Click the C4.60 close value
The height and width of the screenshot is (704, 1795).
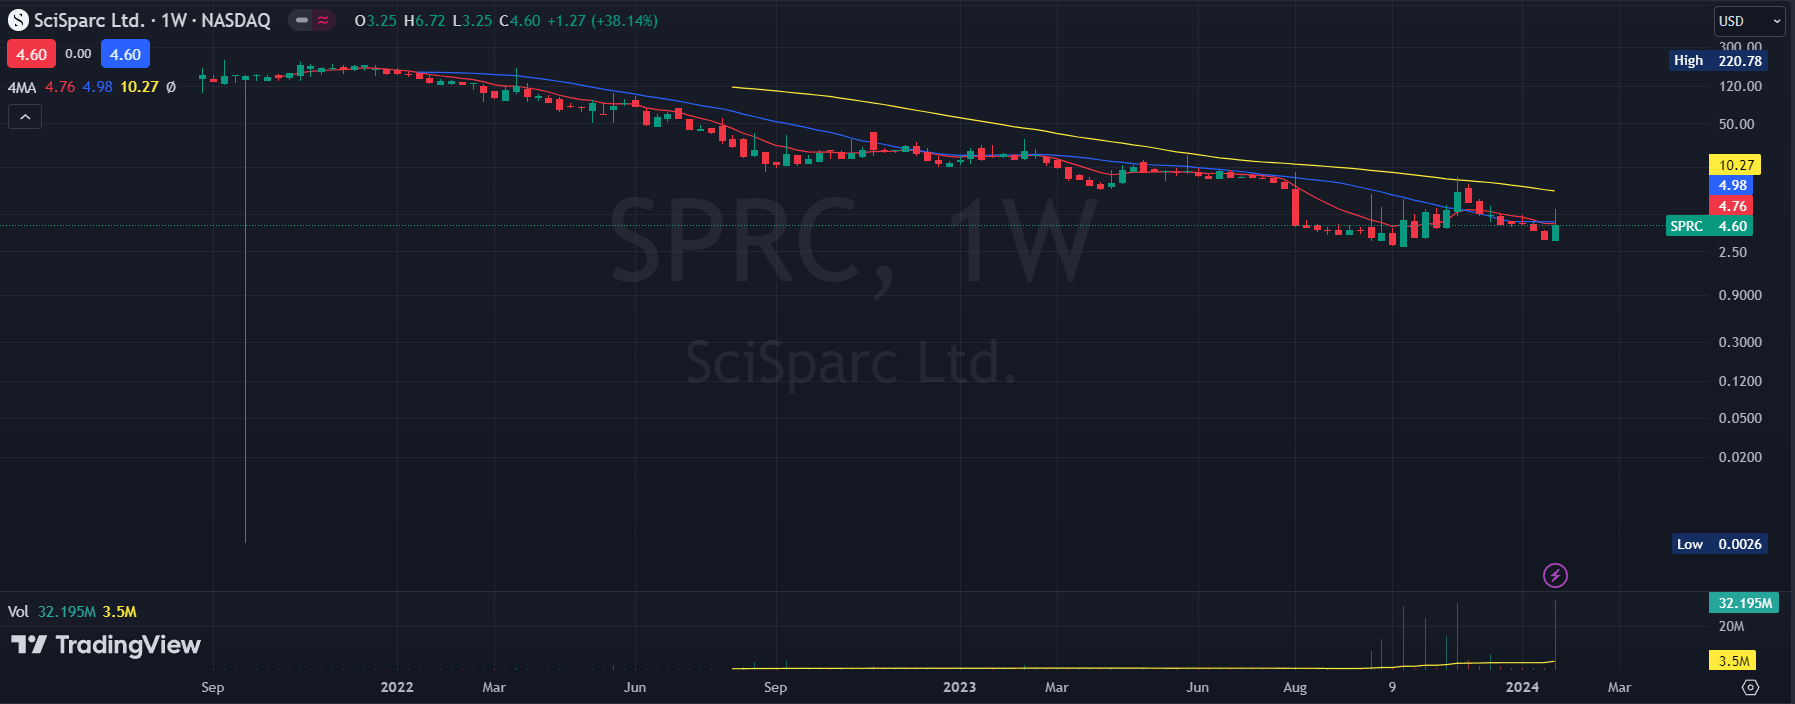click(519, 20)
